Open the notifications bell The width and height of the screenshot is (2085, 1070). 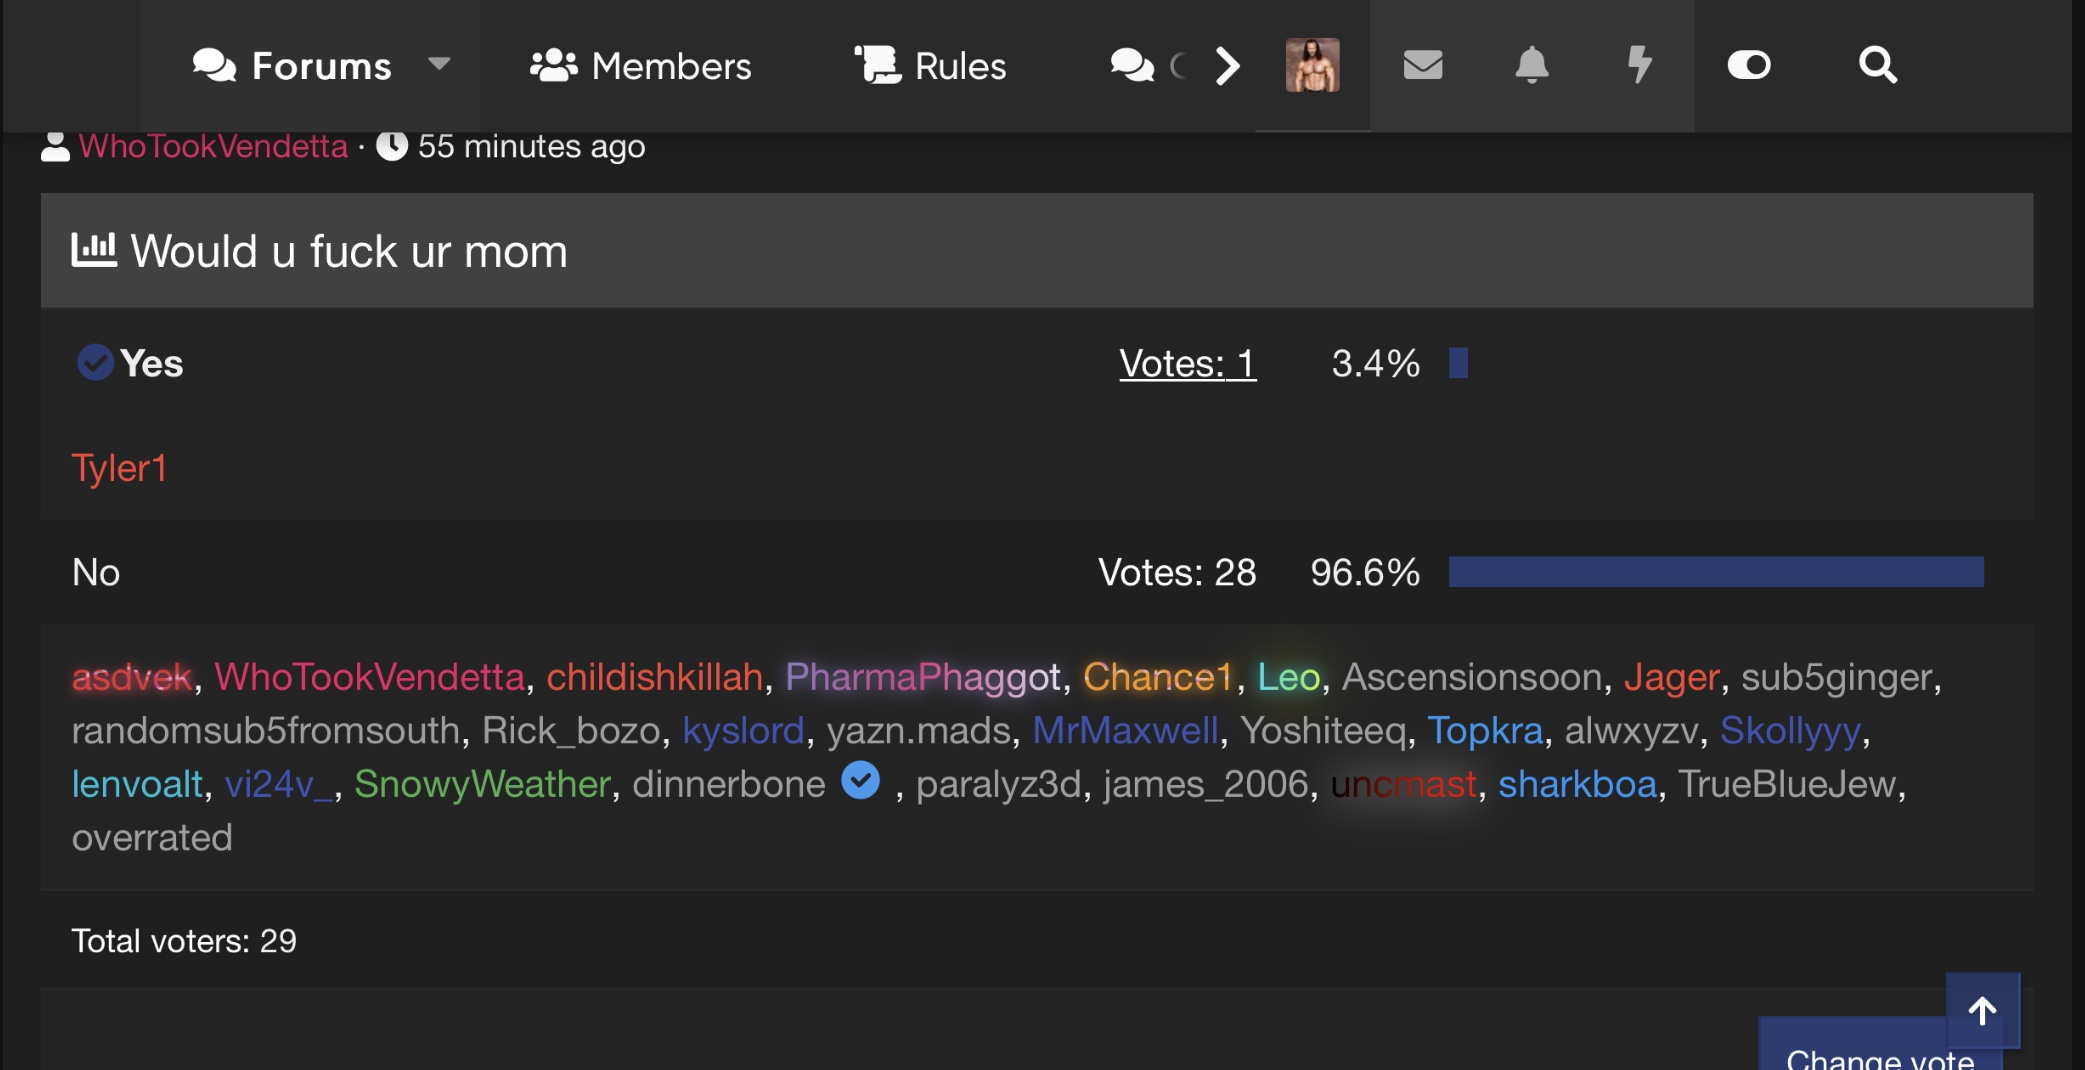(1531, 65)
